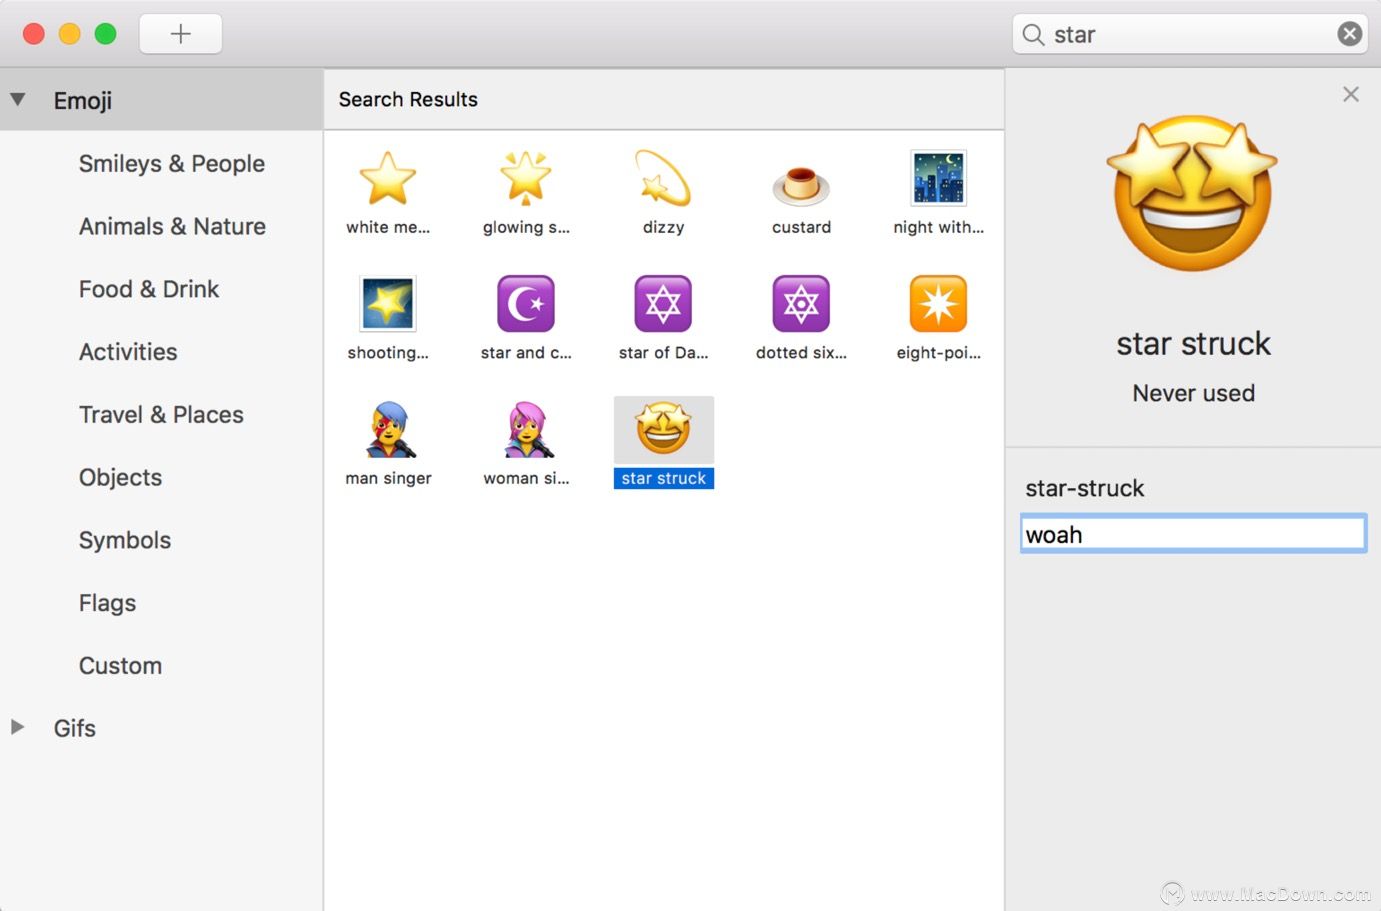Open Travel & Places category
The width and height of the screenshot is (1381, 911).
coord(161,414)
